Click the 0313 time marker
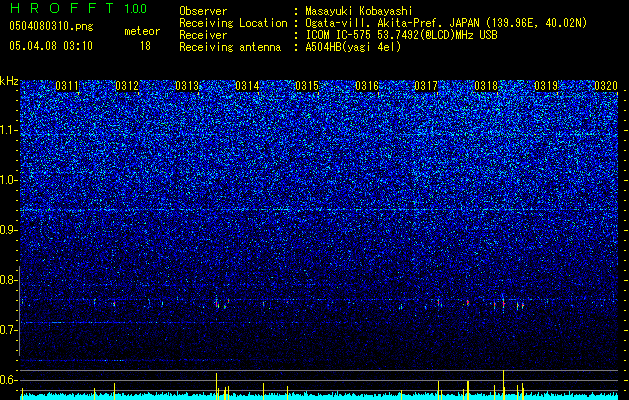 (187, 86)
